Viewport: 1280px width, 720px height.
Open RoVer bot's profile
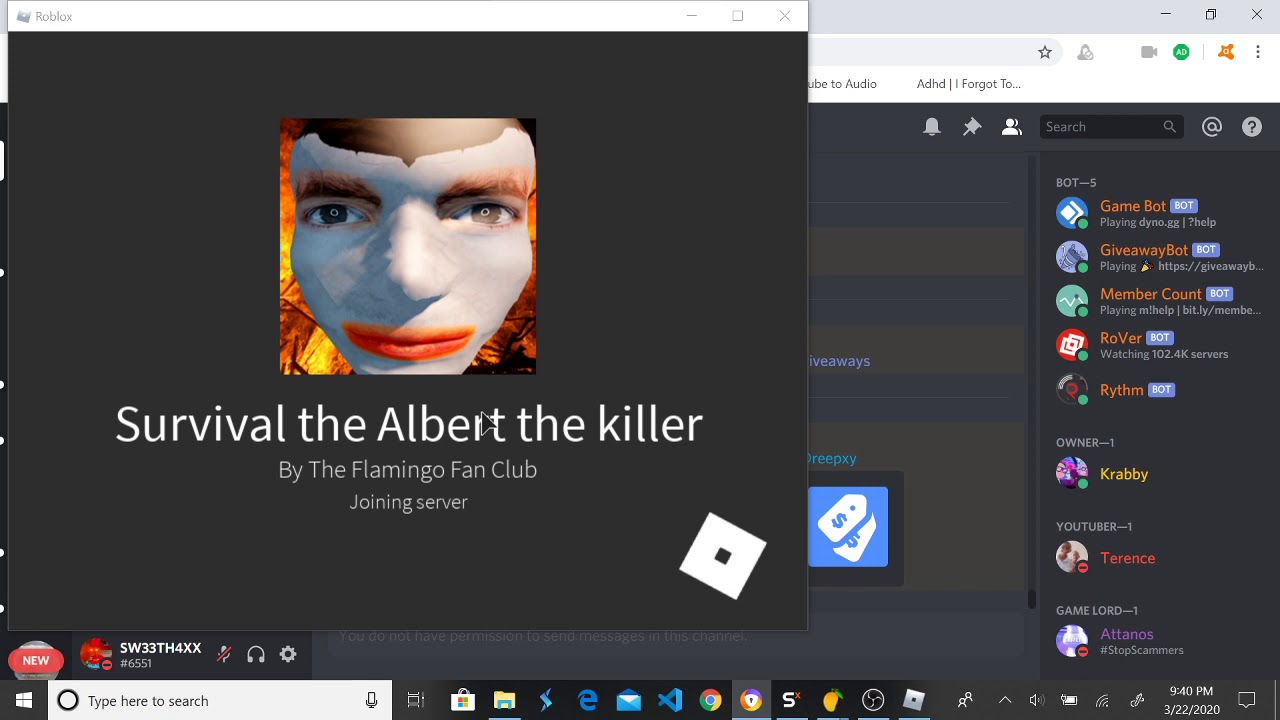(x=1160, y=345)
